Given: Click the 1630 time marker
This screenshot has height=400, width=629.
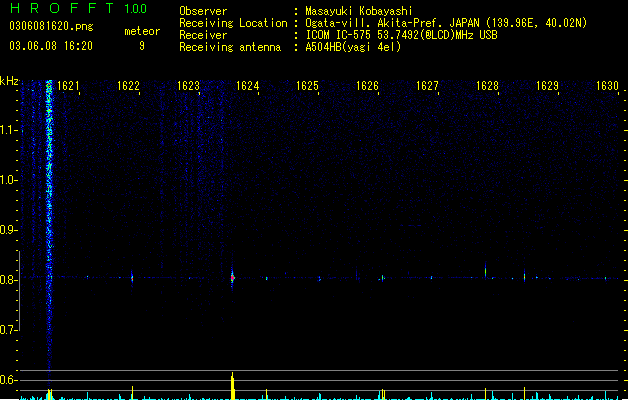Looking at the screenshot, I should point(607,86).
